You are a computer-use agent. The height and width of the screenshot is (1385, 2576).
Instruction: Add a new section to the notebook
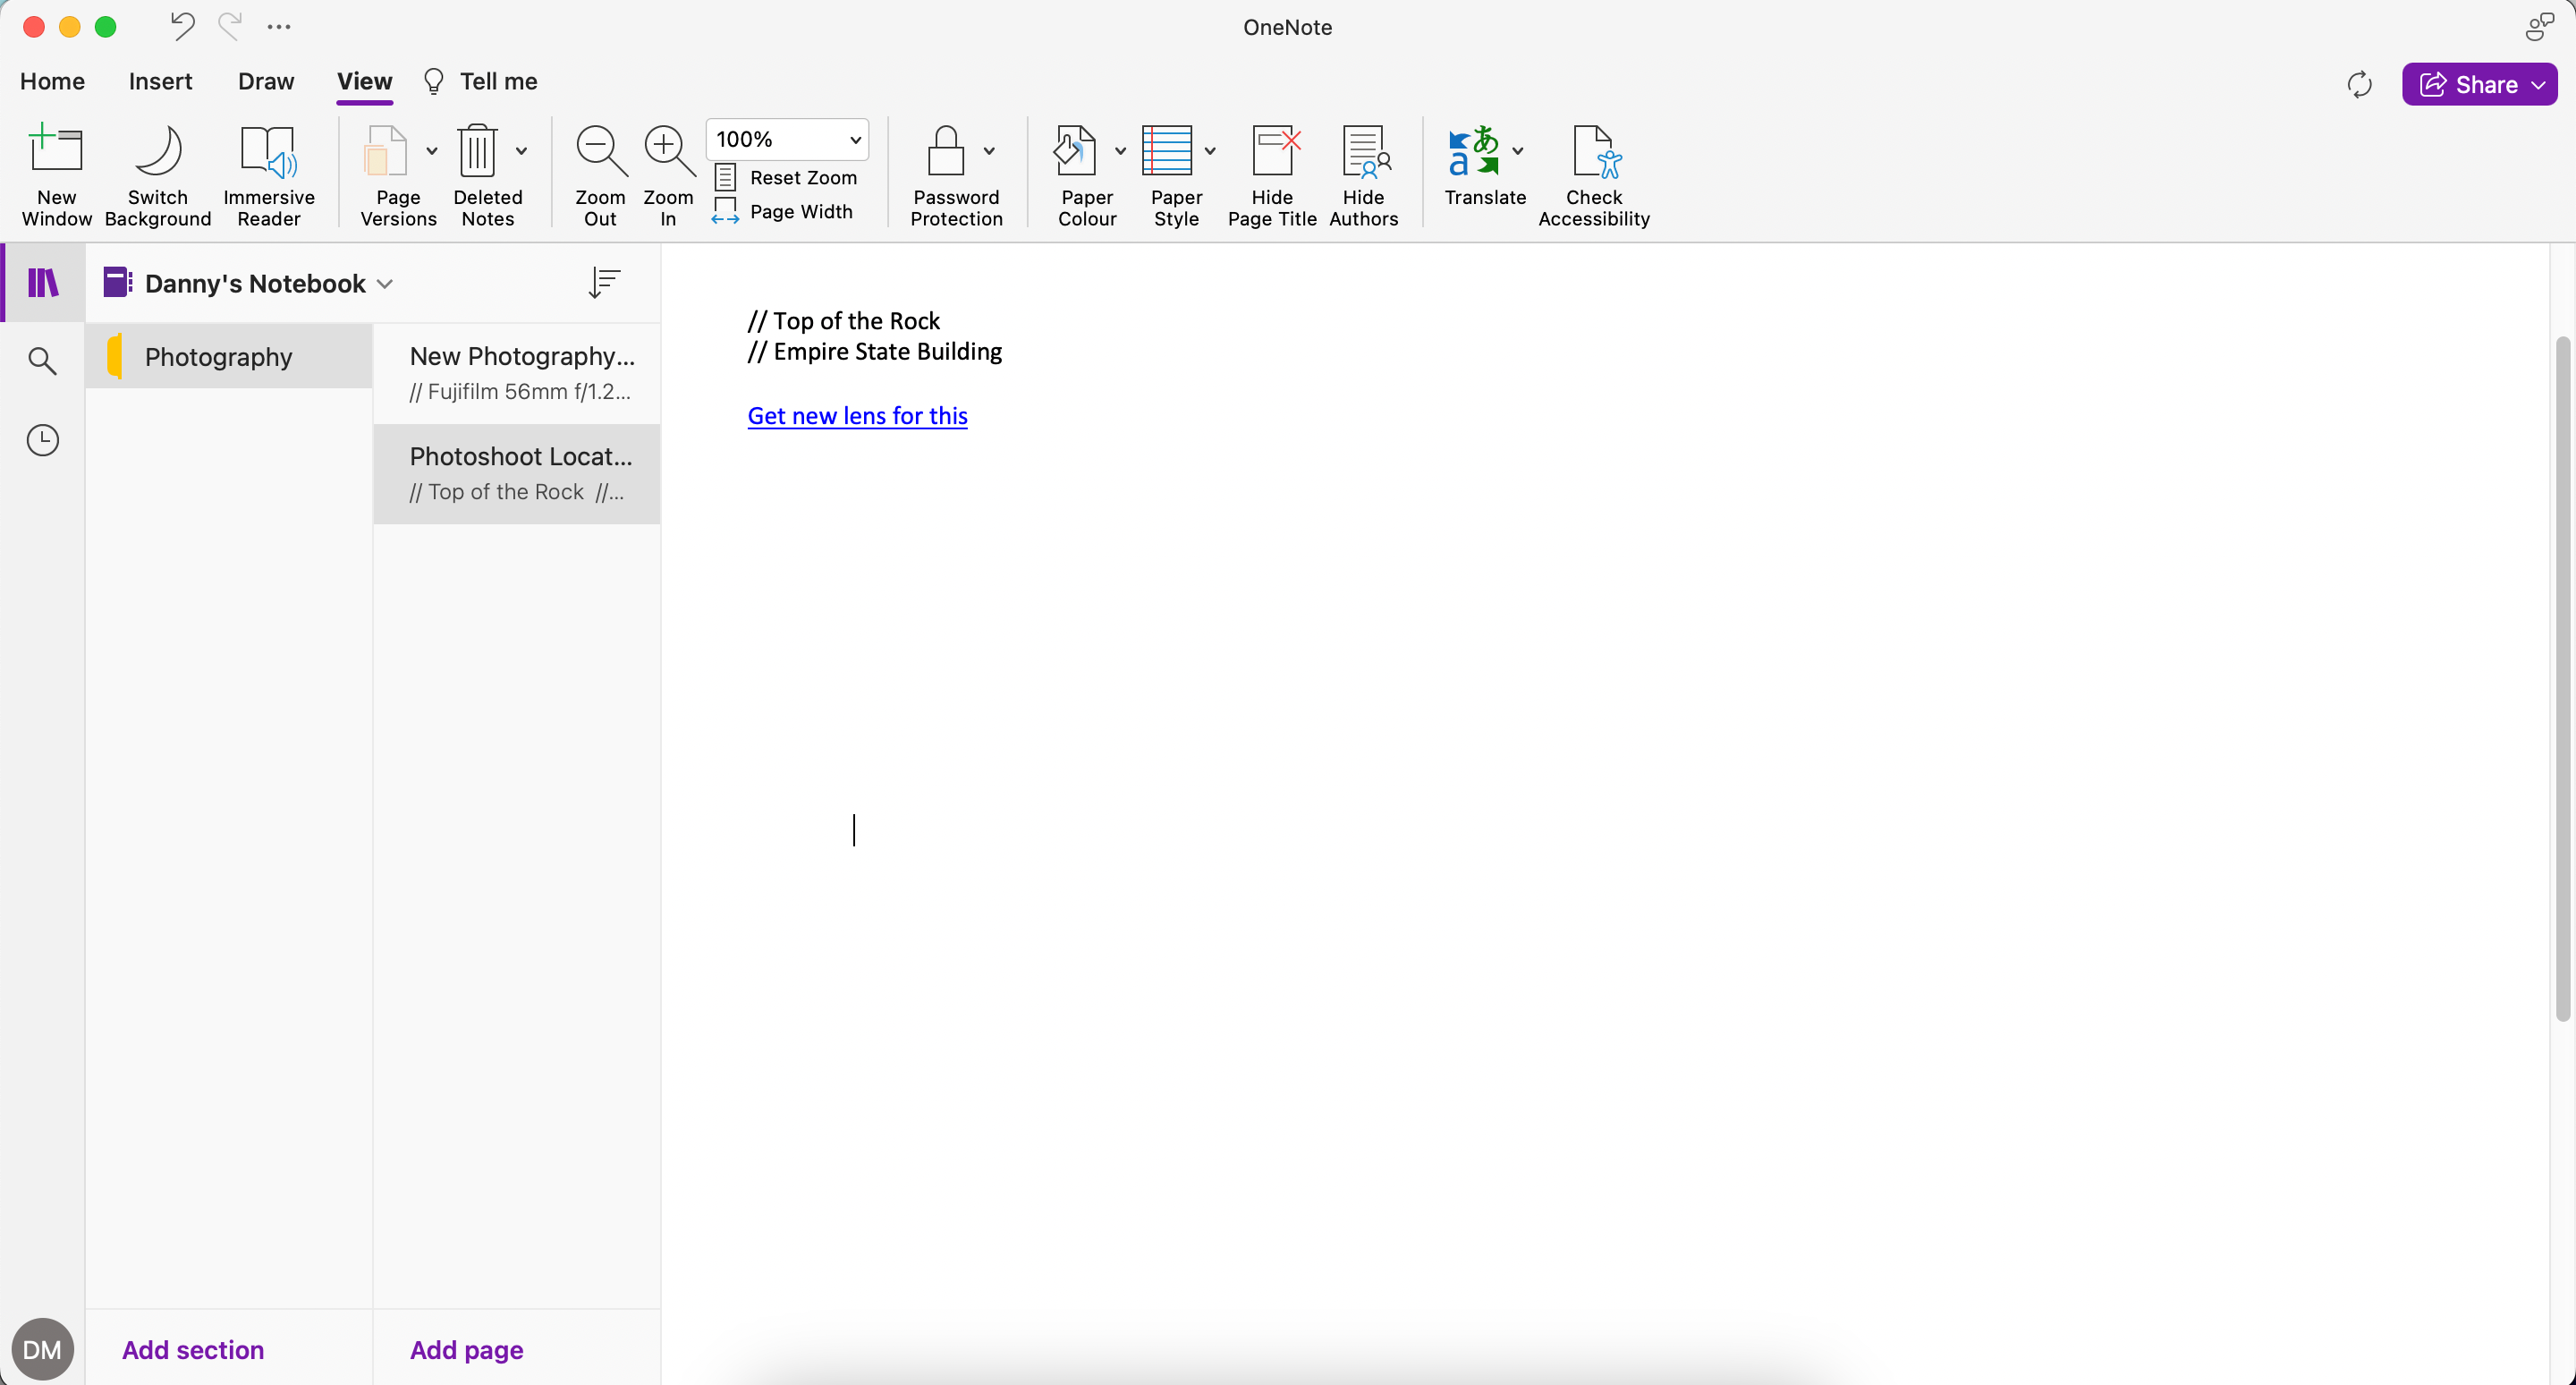click(193, 1349)
